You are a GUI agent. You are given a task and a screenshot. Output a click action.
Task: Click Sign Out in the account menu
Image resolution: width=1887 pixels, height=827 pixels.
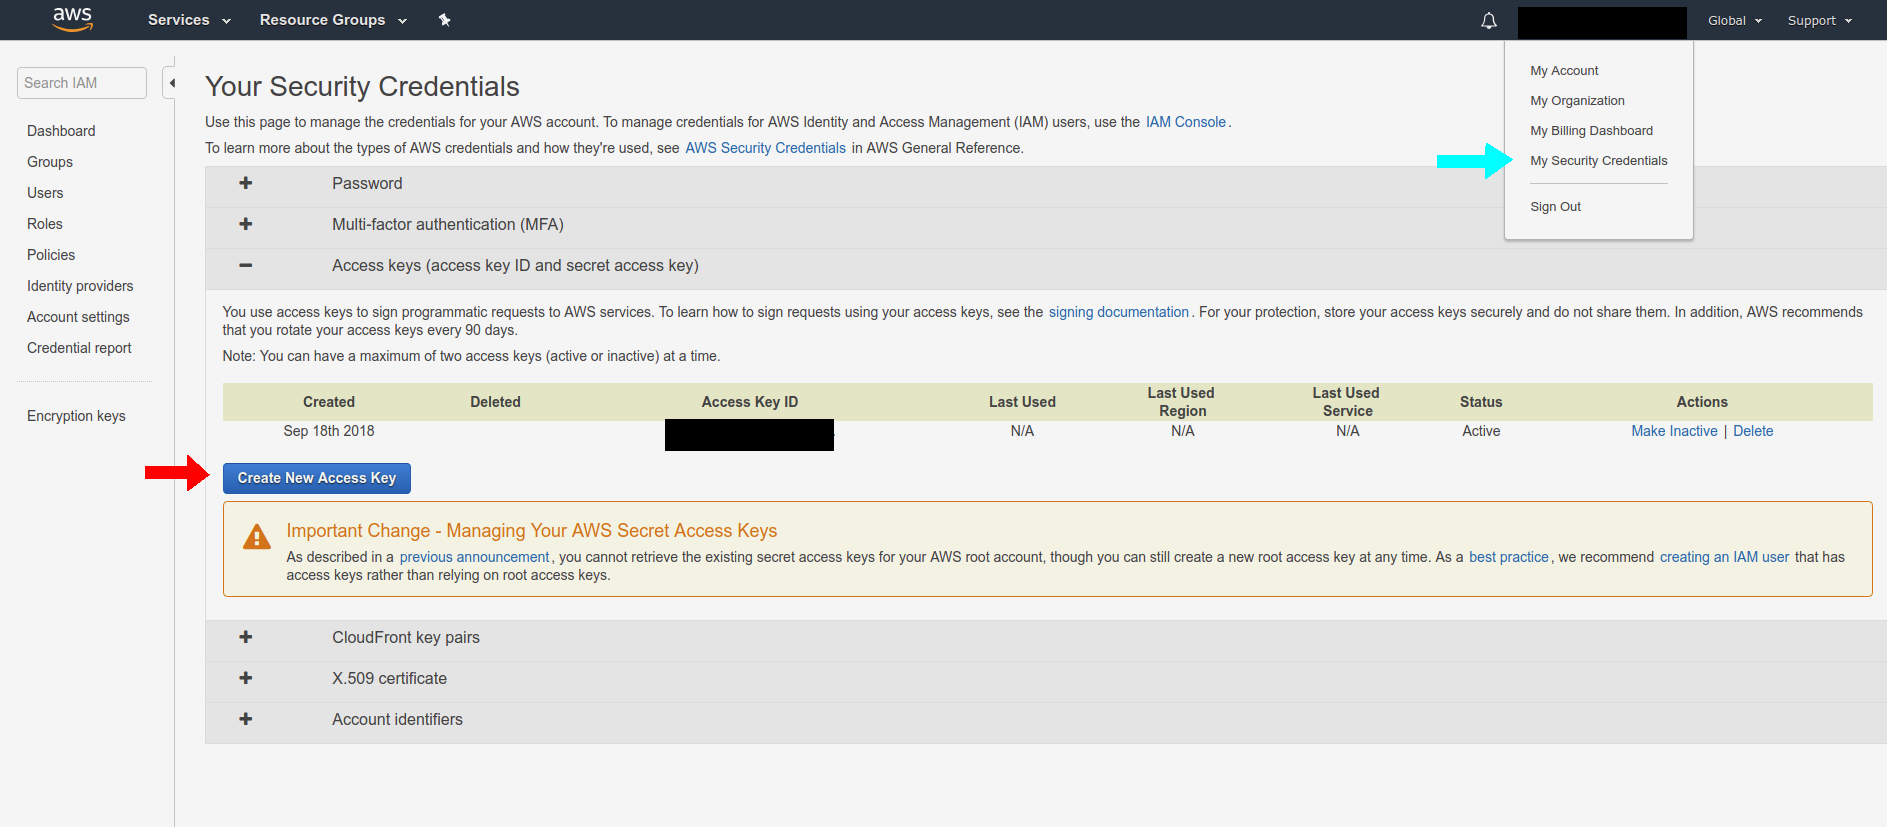click(x=1555, y=207)
